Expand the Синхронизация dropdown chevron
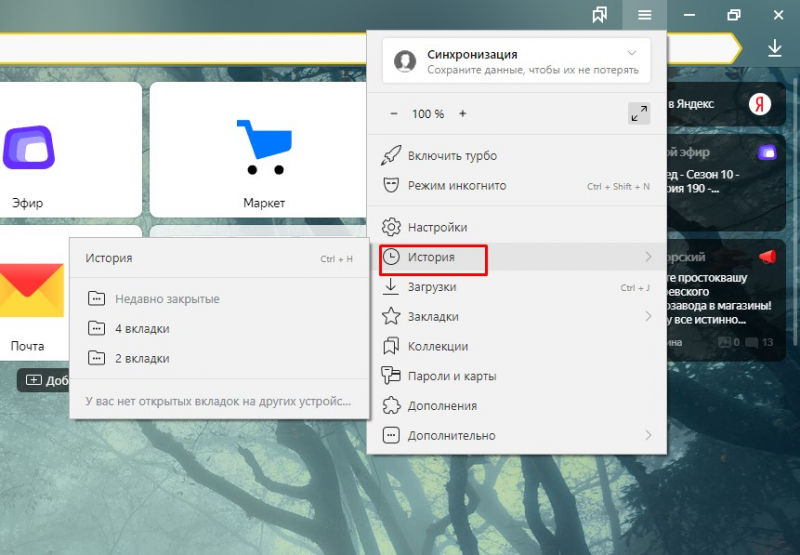This screenshot has height=555, width=800. pyautogui.click(x=632, y=53)
